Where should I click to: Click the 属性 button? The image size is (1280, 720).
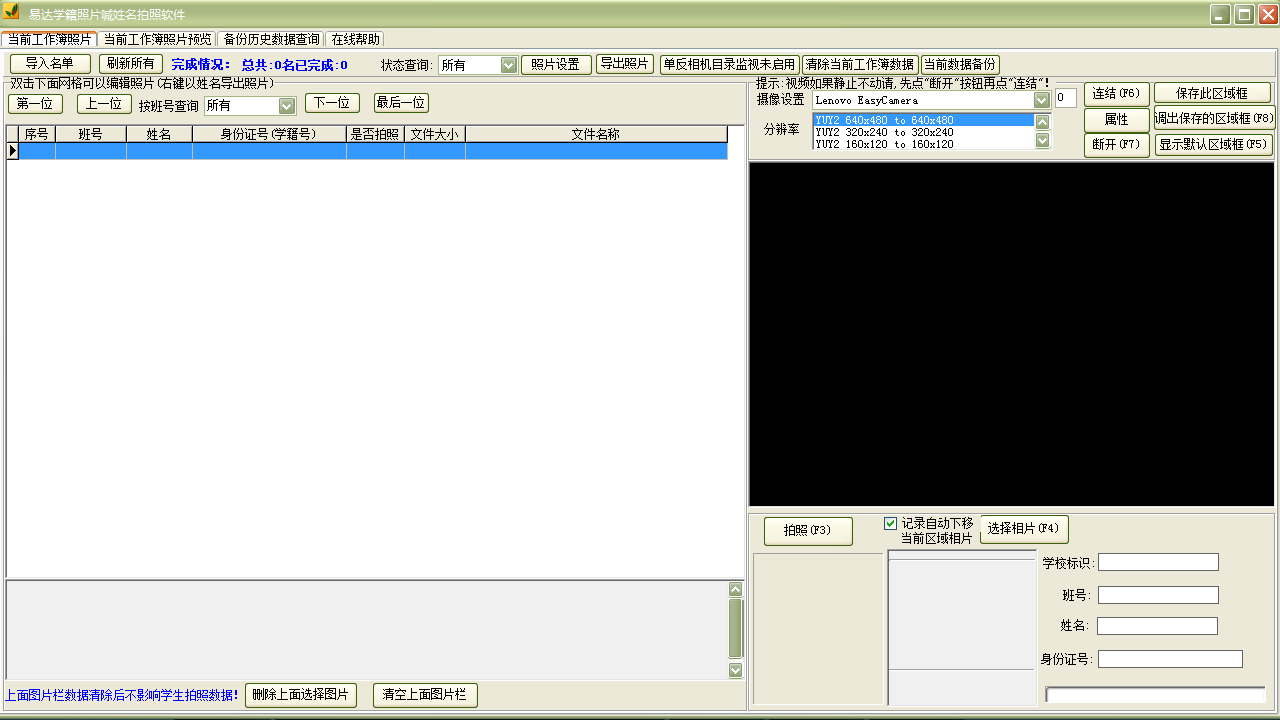click(1117, 120)
